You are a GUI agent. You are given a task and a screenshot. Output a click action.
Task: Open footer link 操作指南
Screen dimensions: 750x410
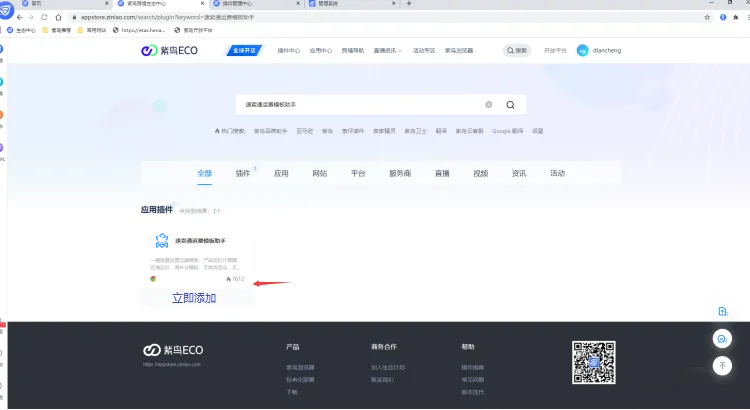coord(473,367)
